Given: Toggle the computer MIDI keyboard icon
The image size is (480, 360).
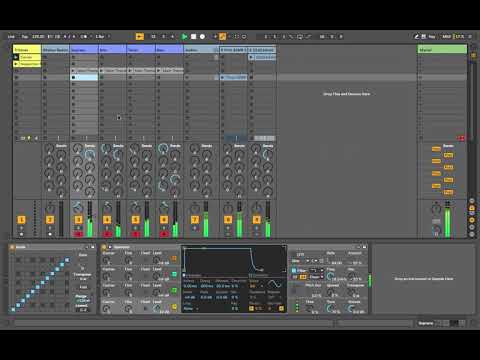Looking at the screenshot, I should [424, 36].
